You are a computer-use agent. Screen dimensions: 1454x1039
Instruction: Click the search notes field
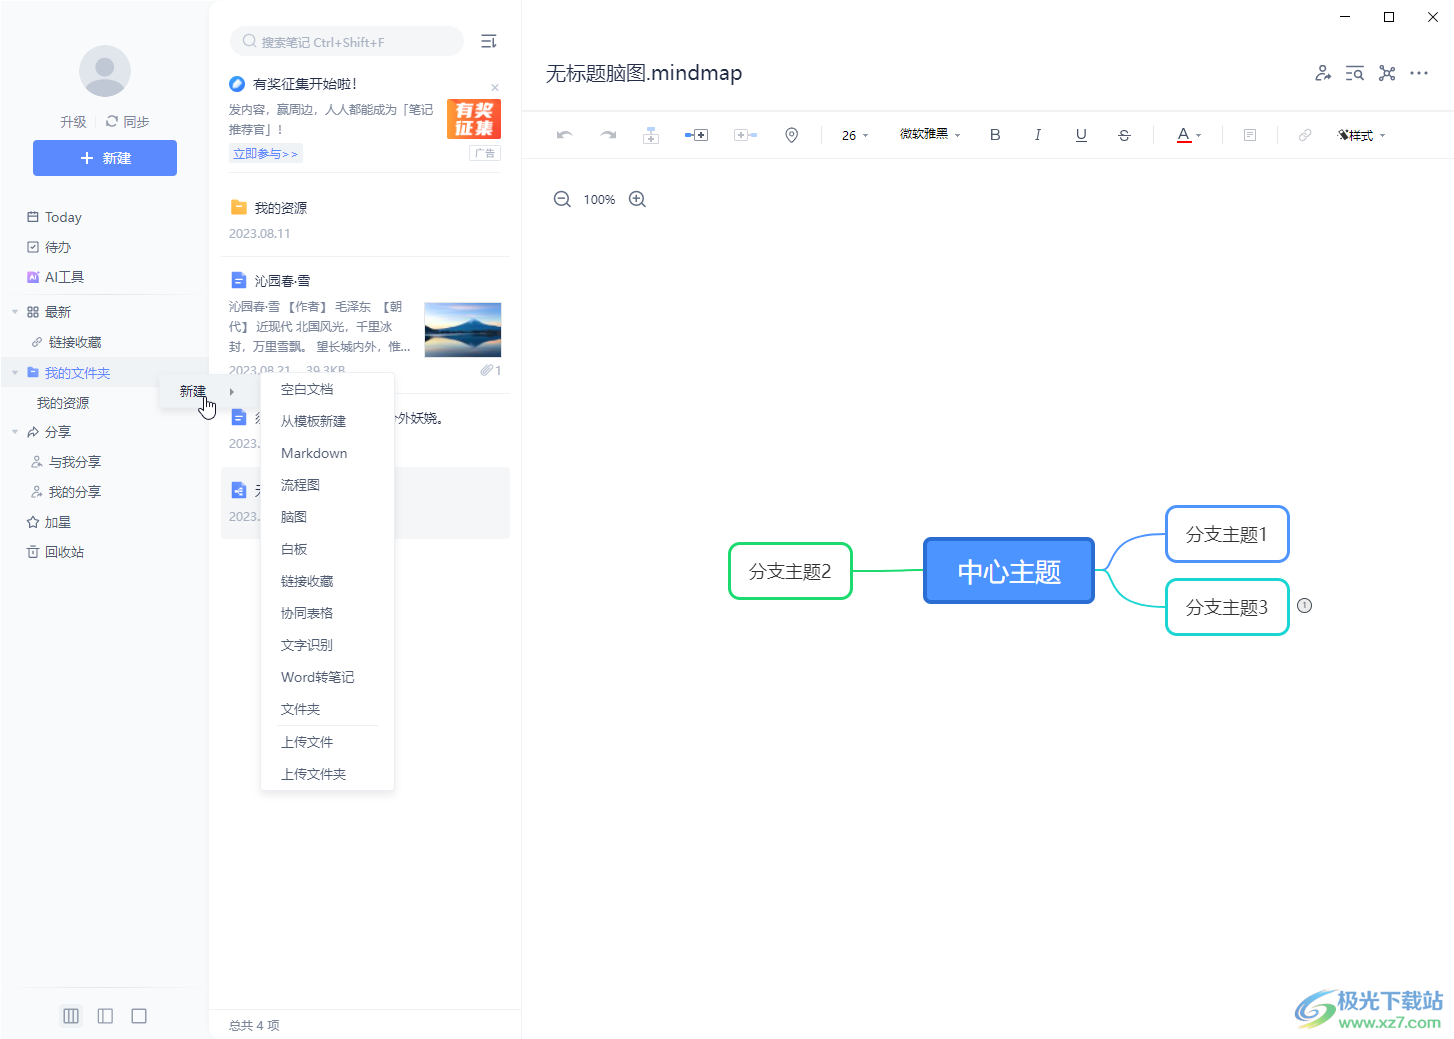(x=347, y=41)
